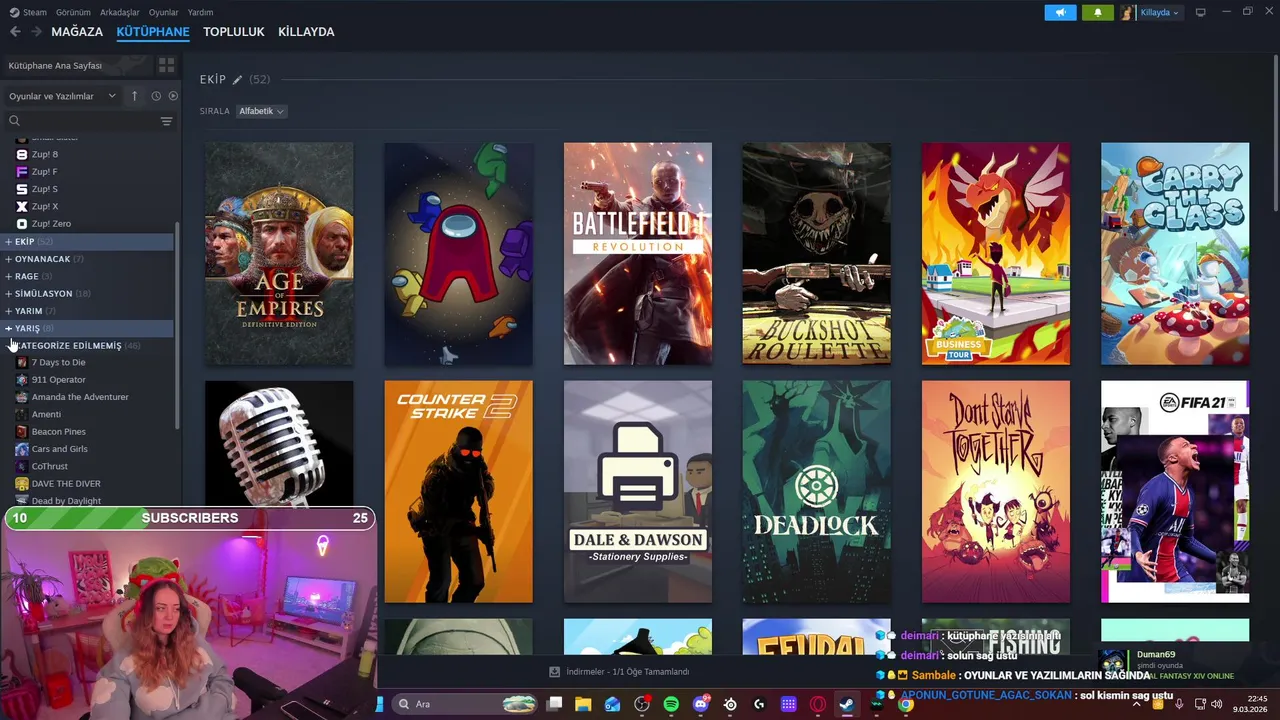Click the DAVE THE DIVER icon
The width and height of the screenshot is (1280, 720).
(22, 483)
